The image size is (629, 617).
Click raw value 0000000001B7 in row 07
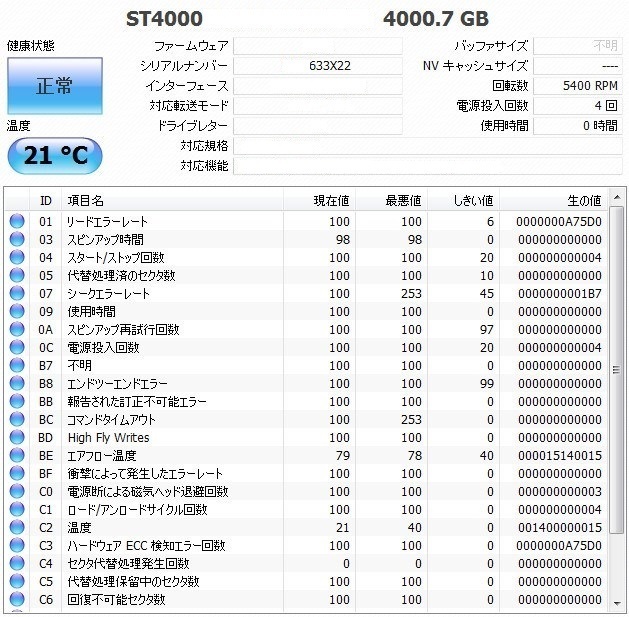pos(560,294)
